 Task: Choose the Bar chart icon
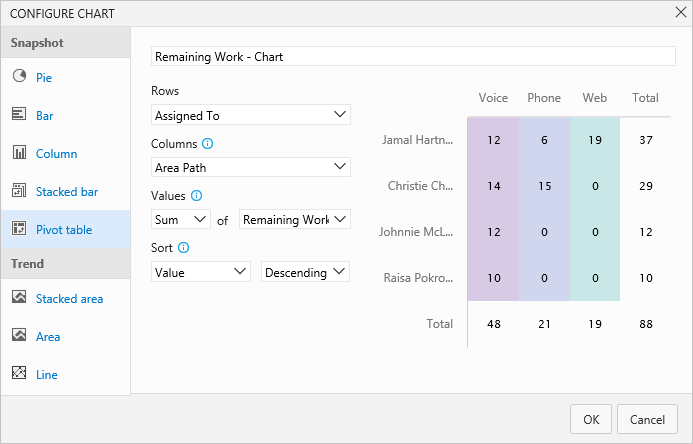[x=19, y=115]
